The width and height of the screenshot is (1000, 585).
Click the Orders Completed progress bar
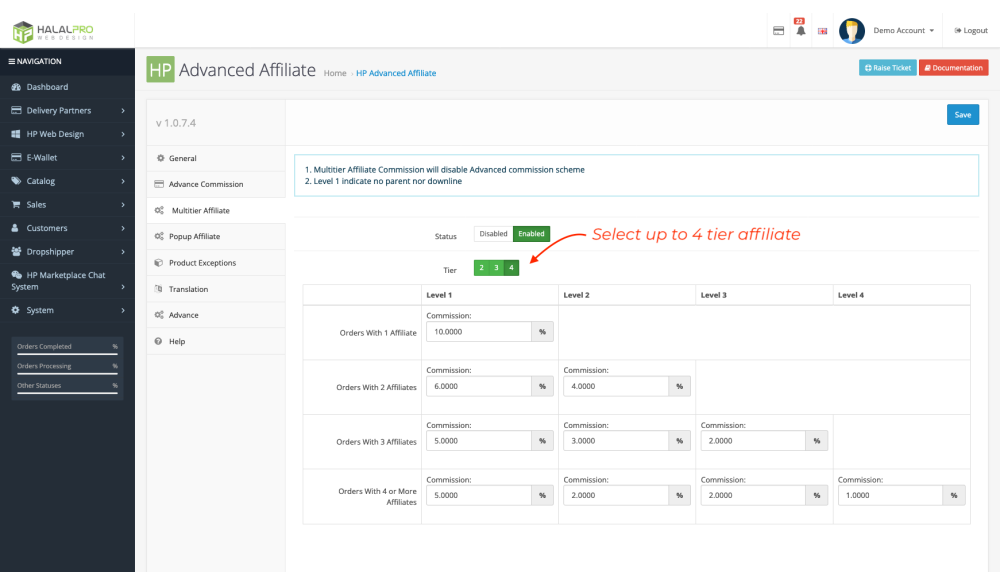[x=67, y=353]
